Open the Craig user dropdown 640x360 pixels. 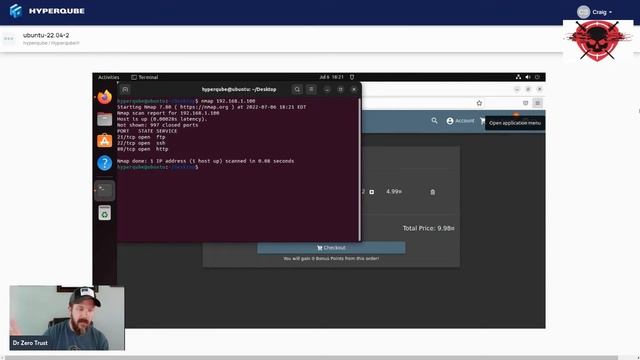pyautogui.click(x=595, y=12)
